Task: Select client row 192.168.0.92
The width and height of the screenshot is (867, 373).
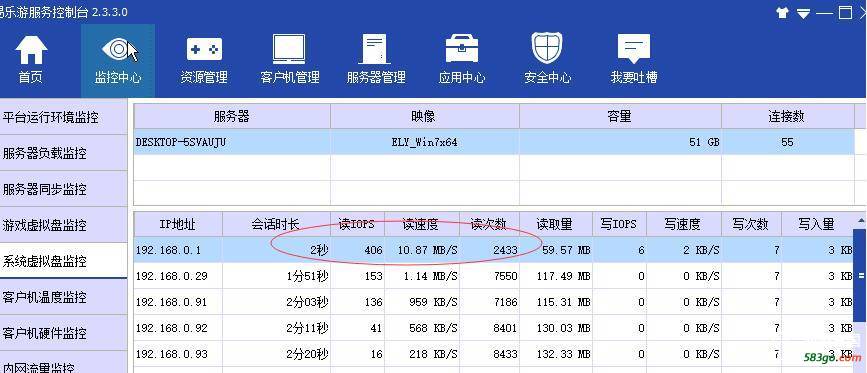Action: [494, 328]
